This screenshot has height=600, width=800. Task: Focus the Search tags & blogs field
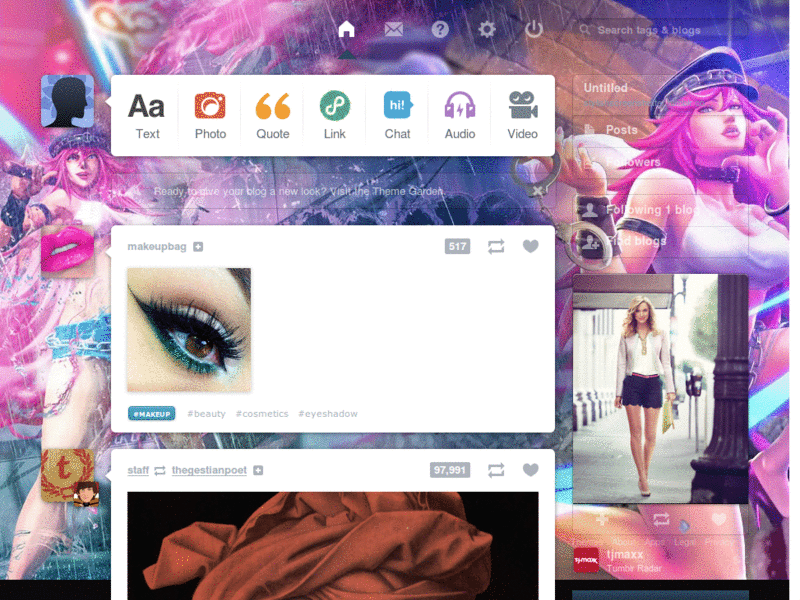tap(662, 30)
